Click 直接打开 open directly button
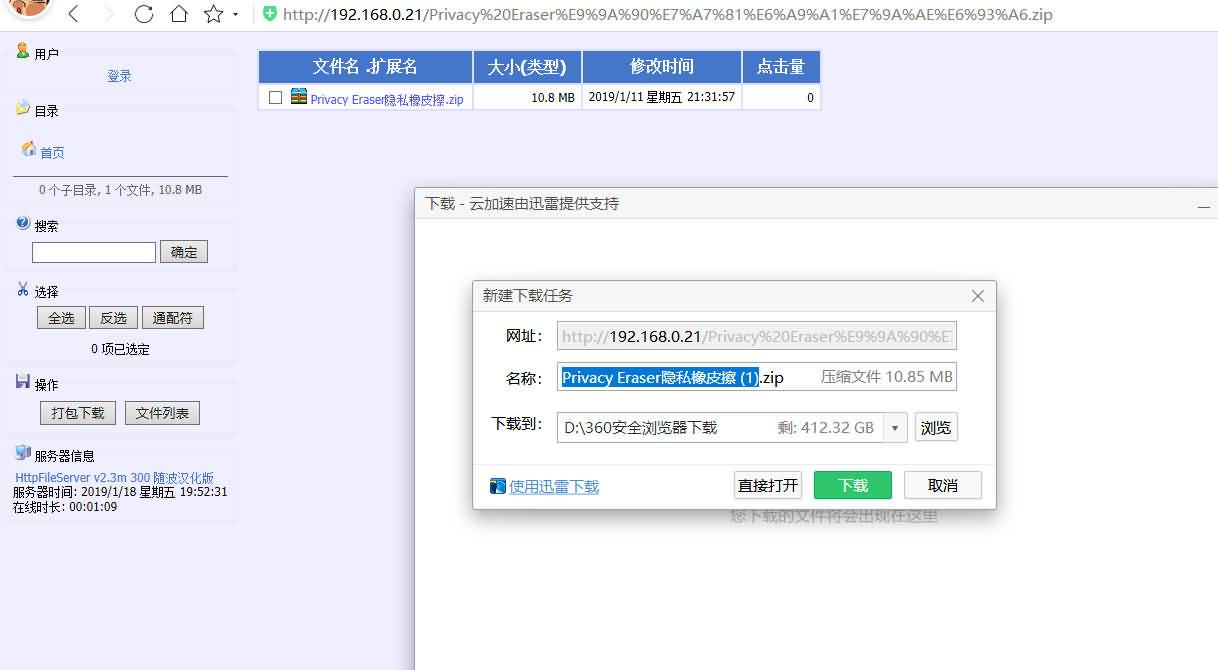 768,485
